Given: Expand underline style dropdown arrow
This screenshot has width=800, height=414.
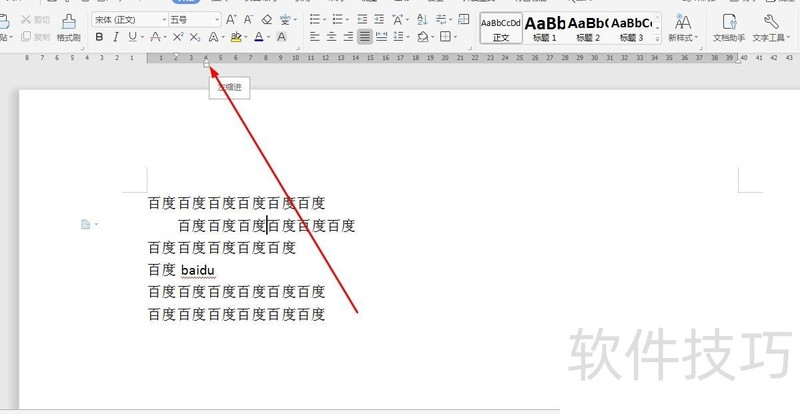Looking at the screenshot, I should (142, 37).
